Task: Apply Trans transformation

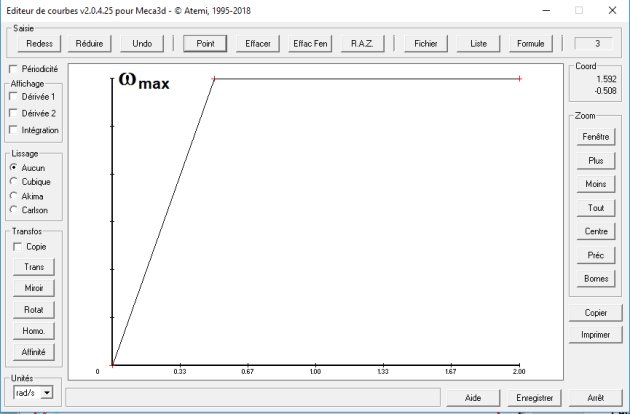Action: (34, 267)
